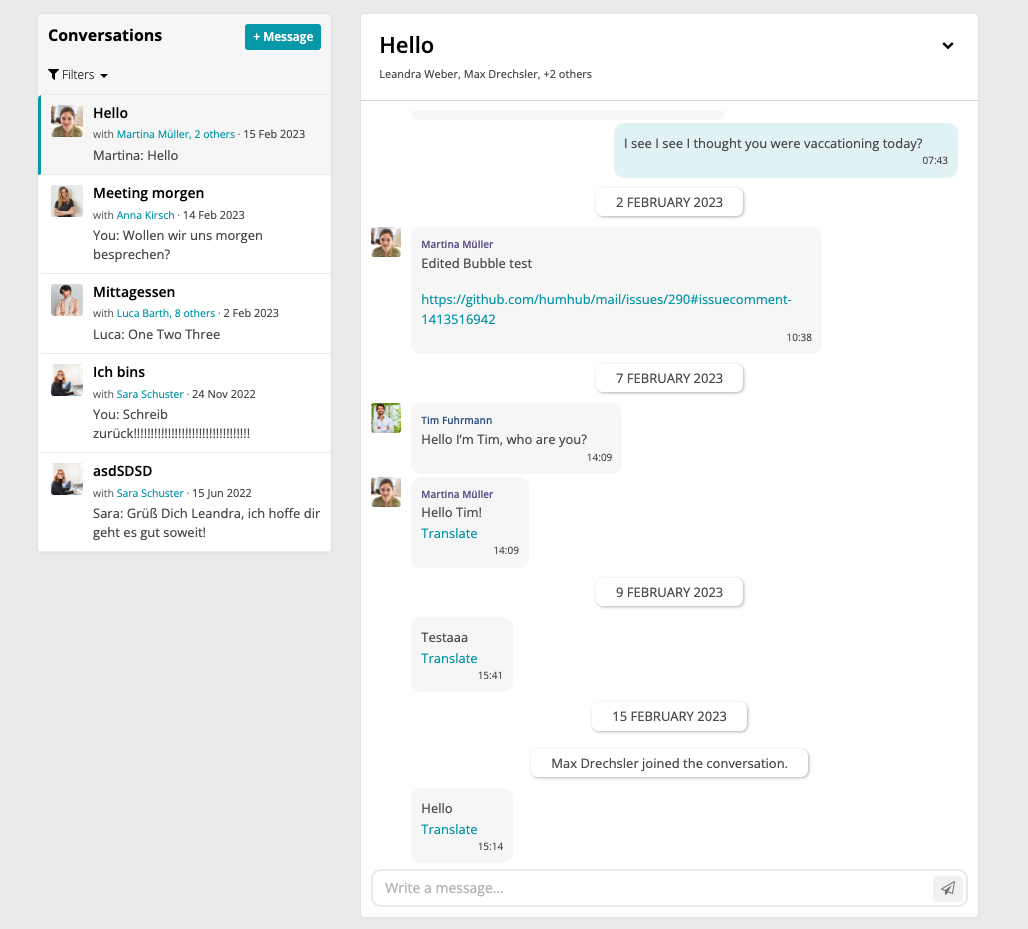Click 'Martina: Hello' preview text
Image resolution: width=1028 pixels, height=929 pixels.
[x=136, y=156]
